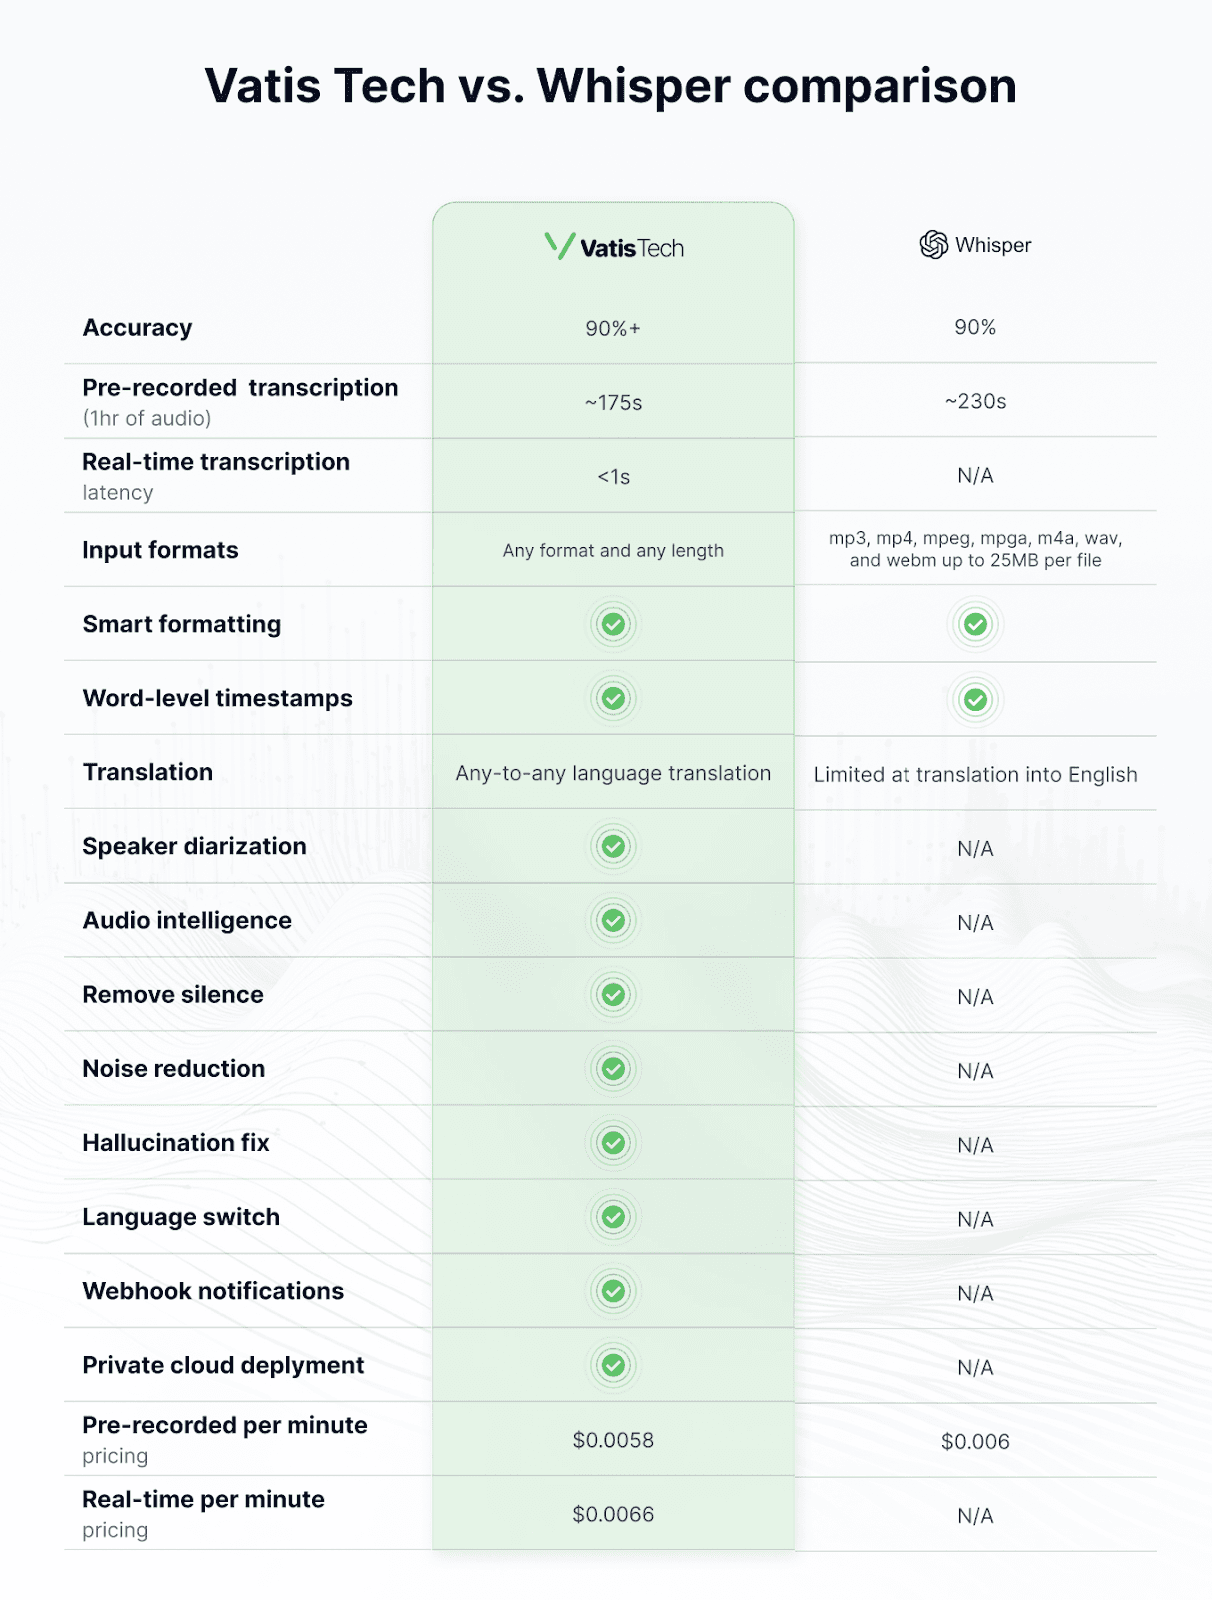Click Remove silence green checkmark

[613, 994]
